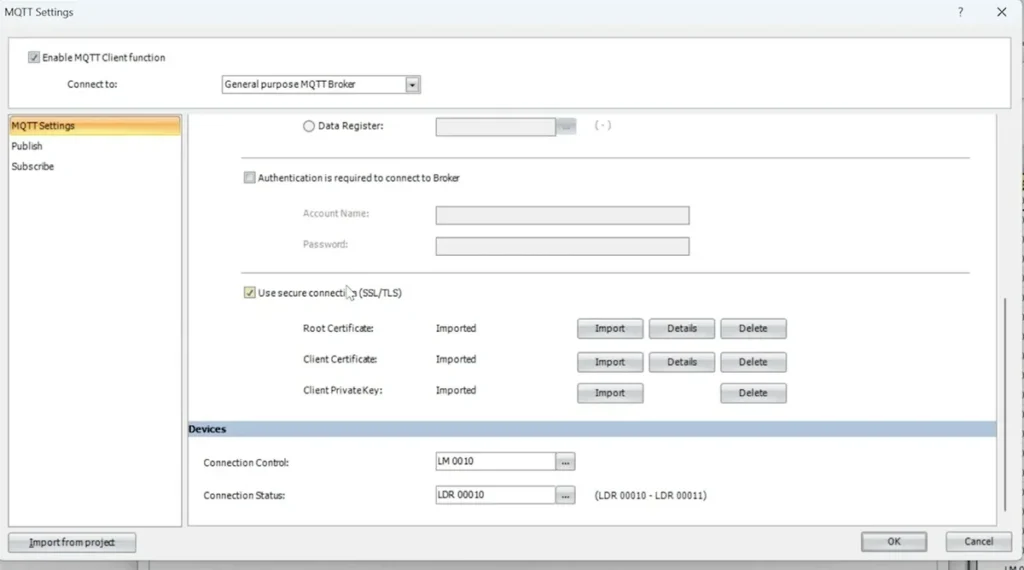The height and width of the screenshot is (570, 1024).
Task: Cancel the MQTT Settings dialog
Action: [978, 541]
